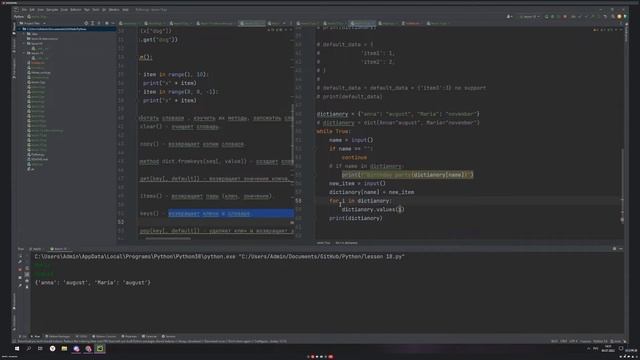Click the left editor horizontal scrollbar
640x360 pixels.
point(168,238)
